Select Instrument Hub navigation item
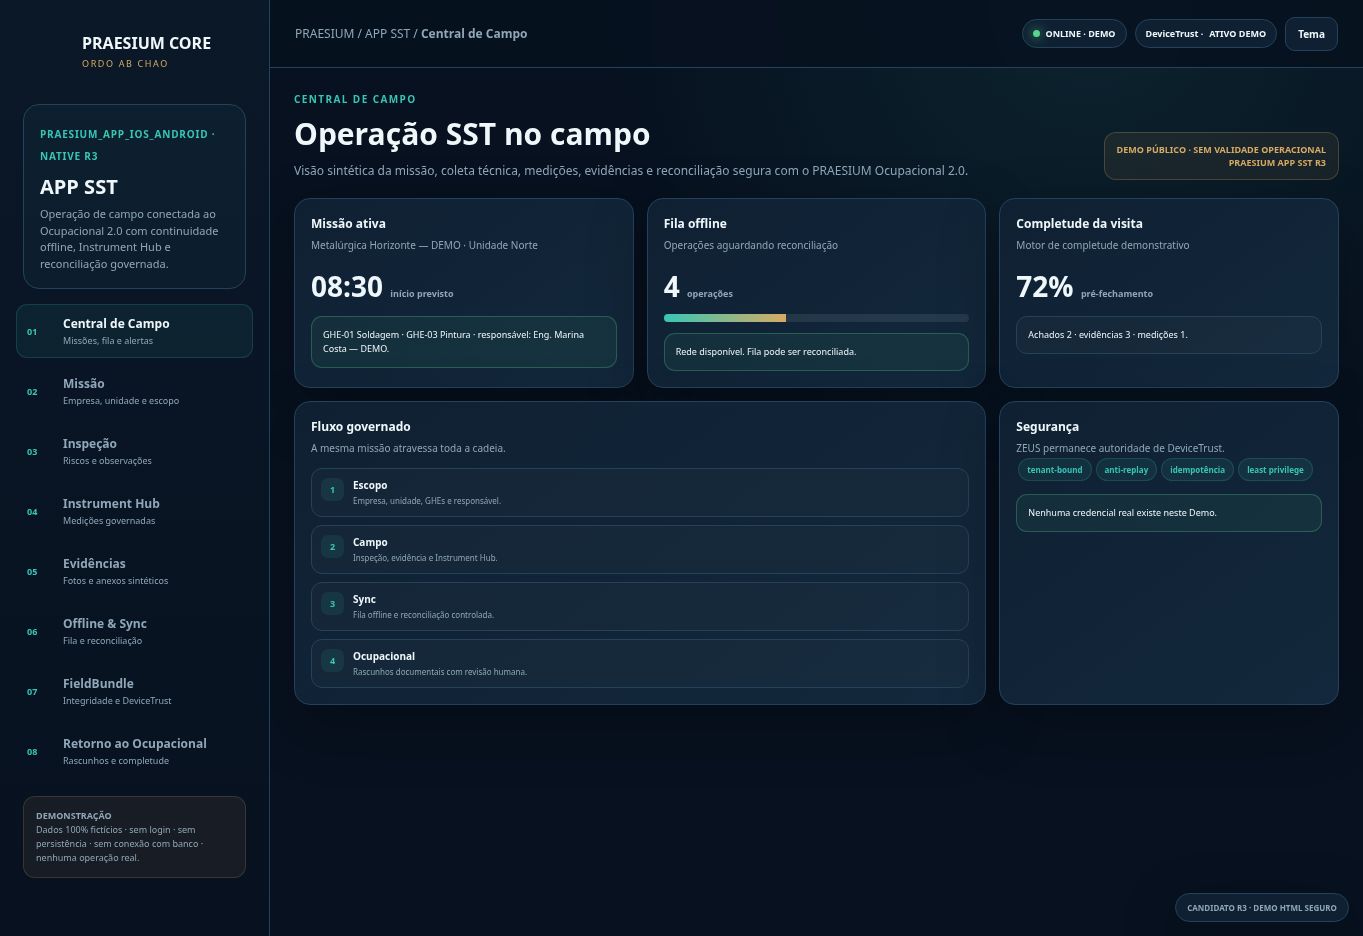 click(x=134, y=511)
